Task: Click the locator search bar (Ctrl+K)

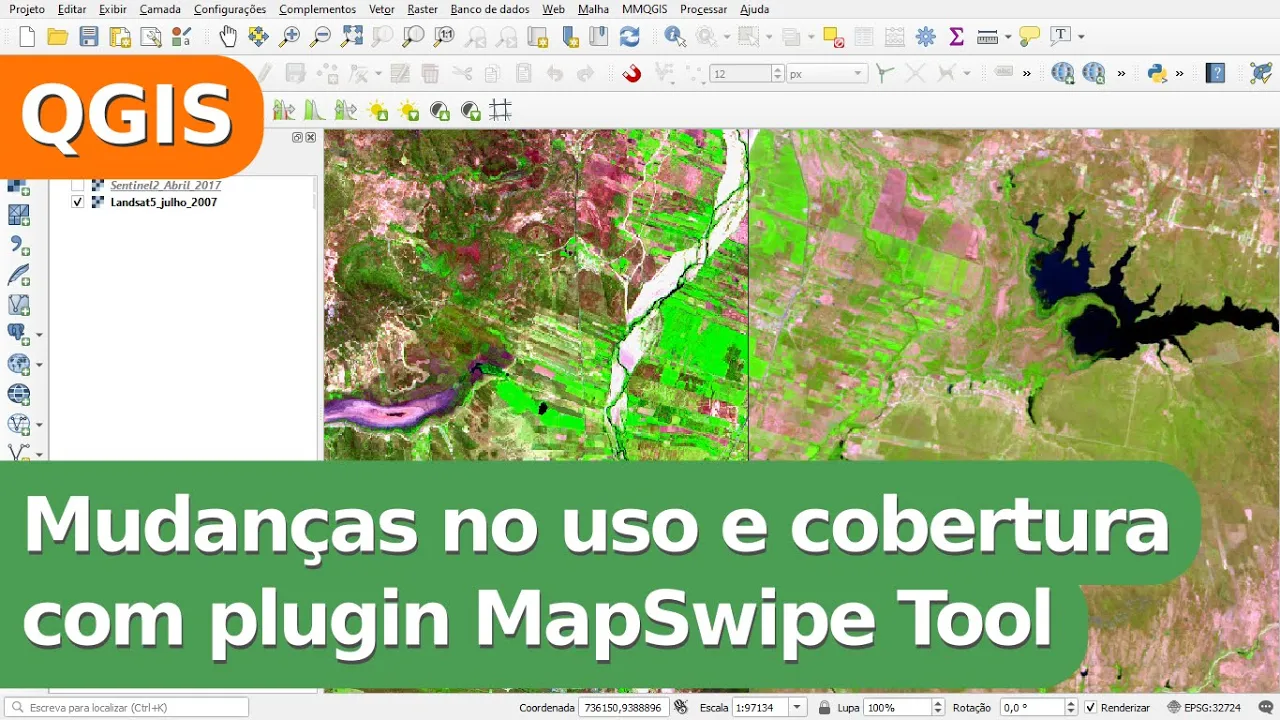Action: coord(126,707)
